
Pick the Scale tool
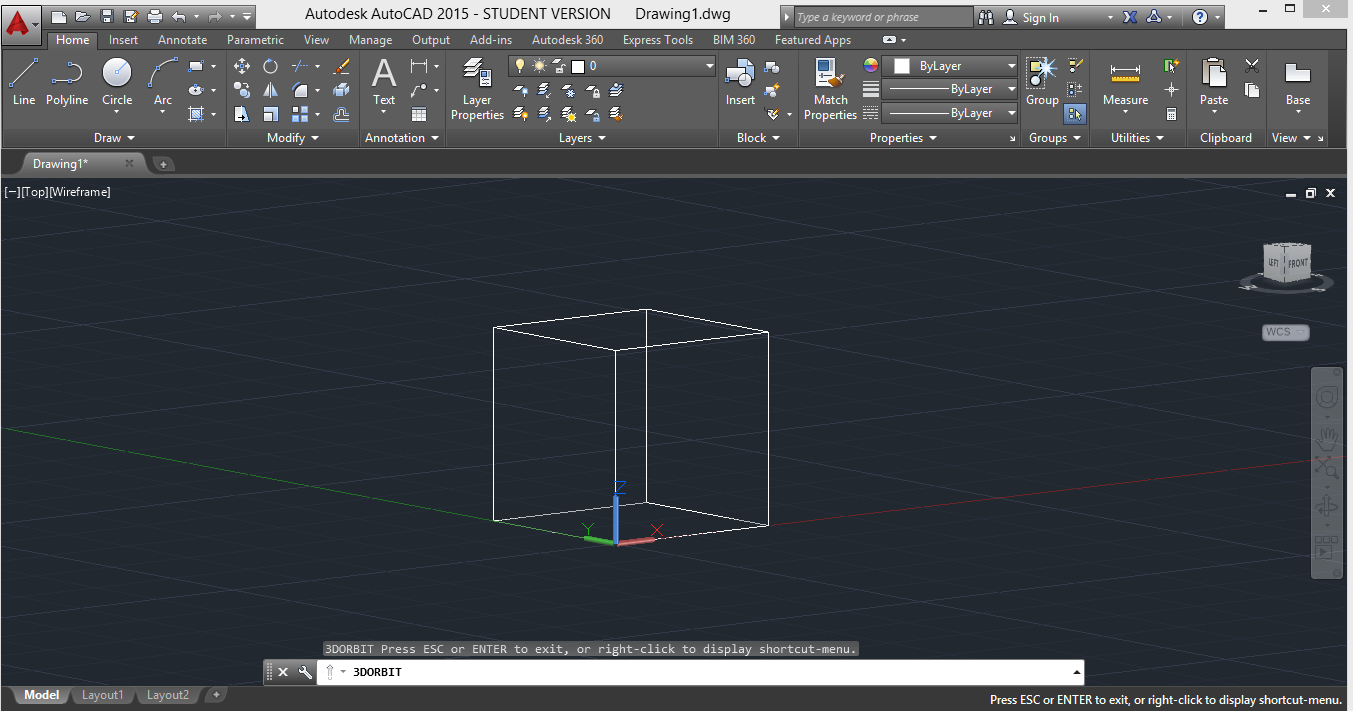[270, 114]
